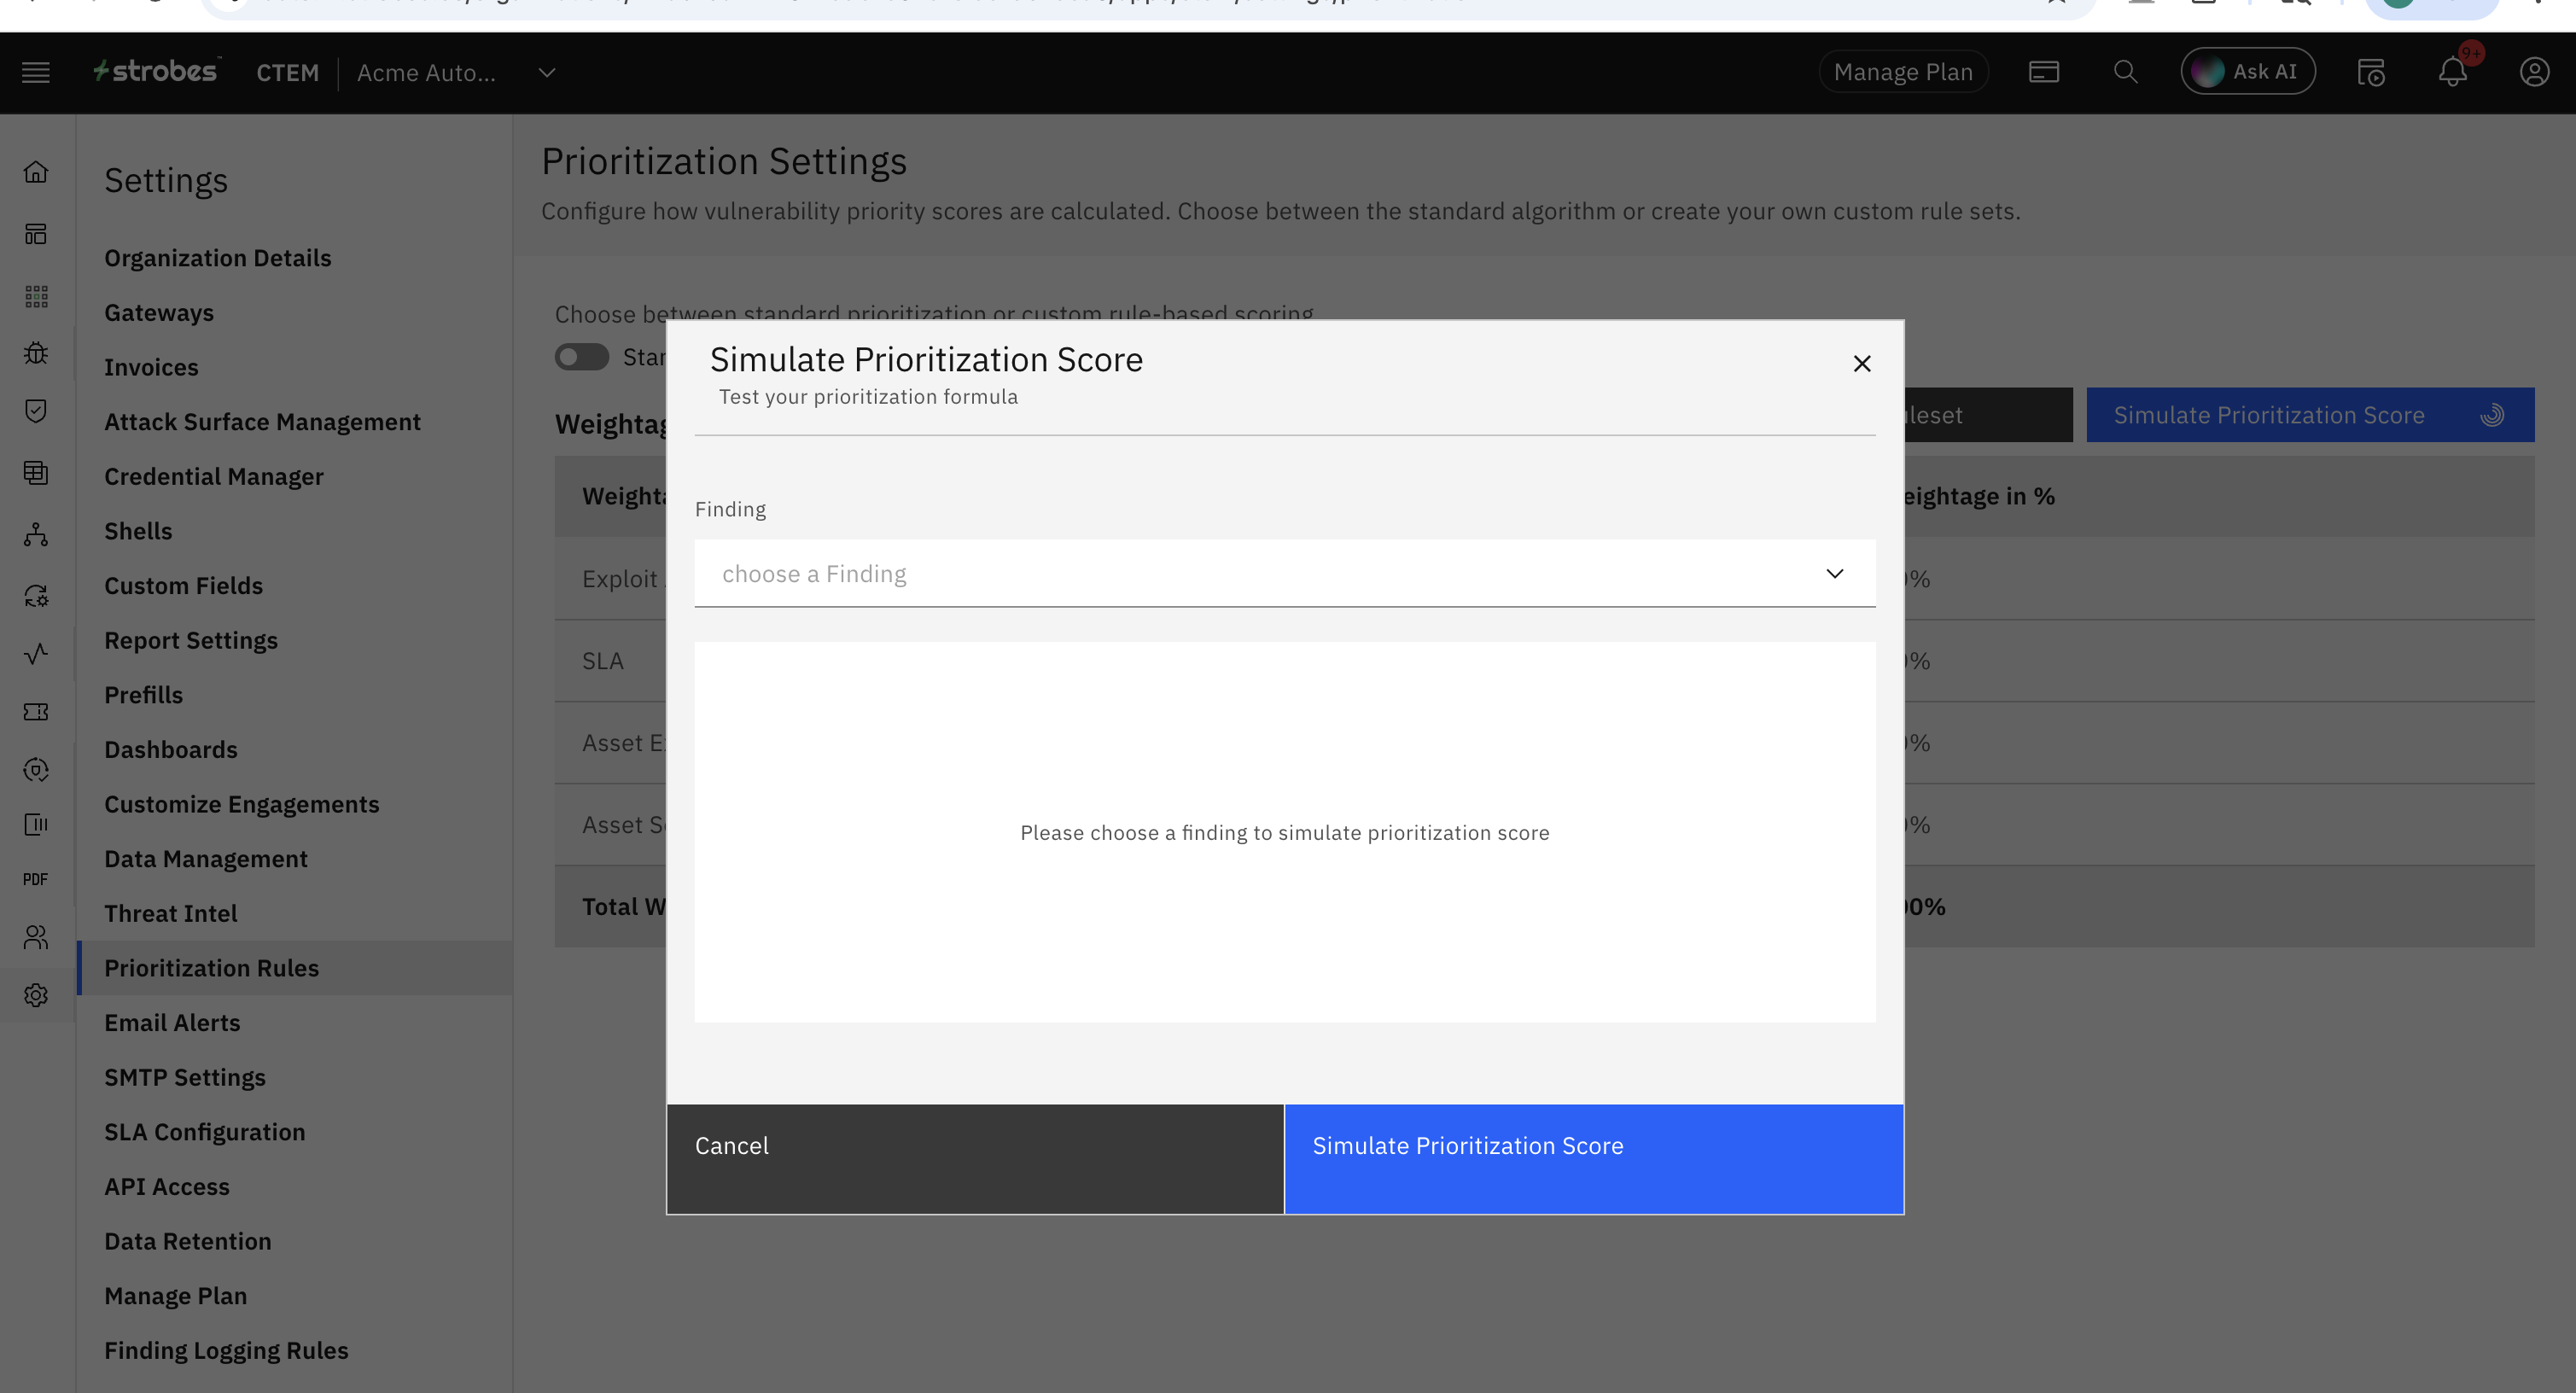The width and height of the screenshot is (2576, 1393).
Task: Toggle the standard prioritization switch
Action: 582,357
